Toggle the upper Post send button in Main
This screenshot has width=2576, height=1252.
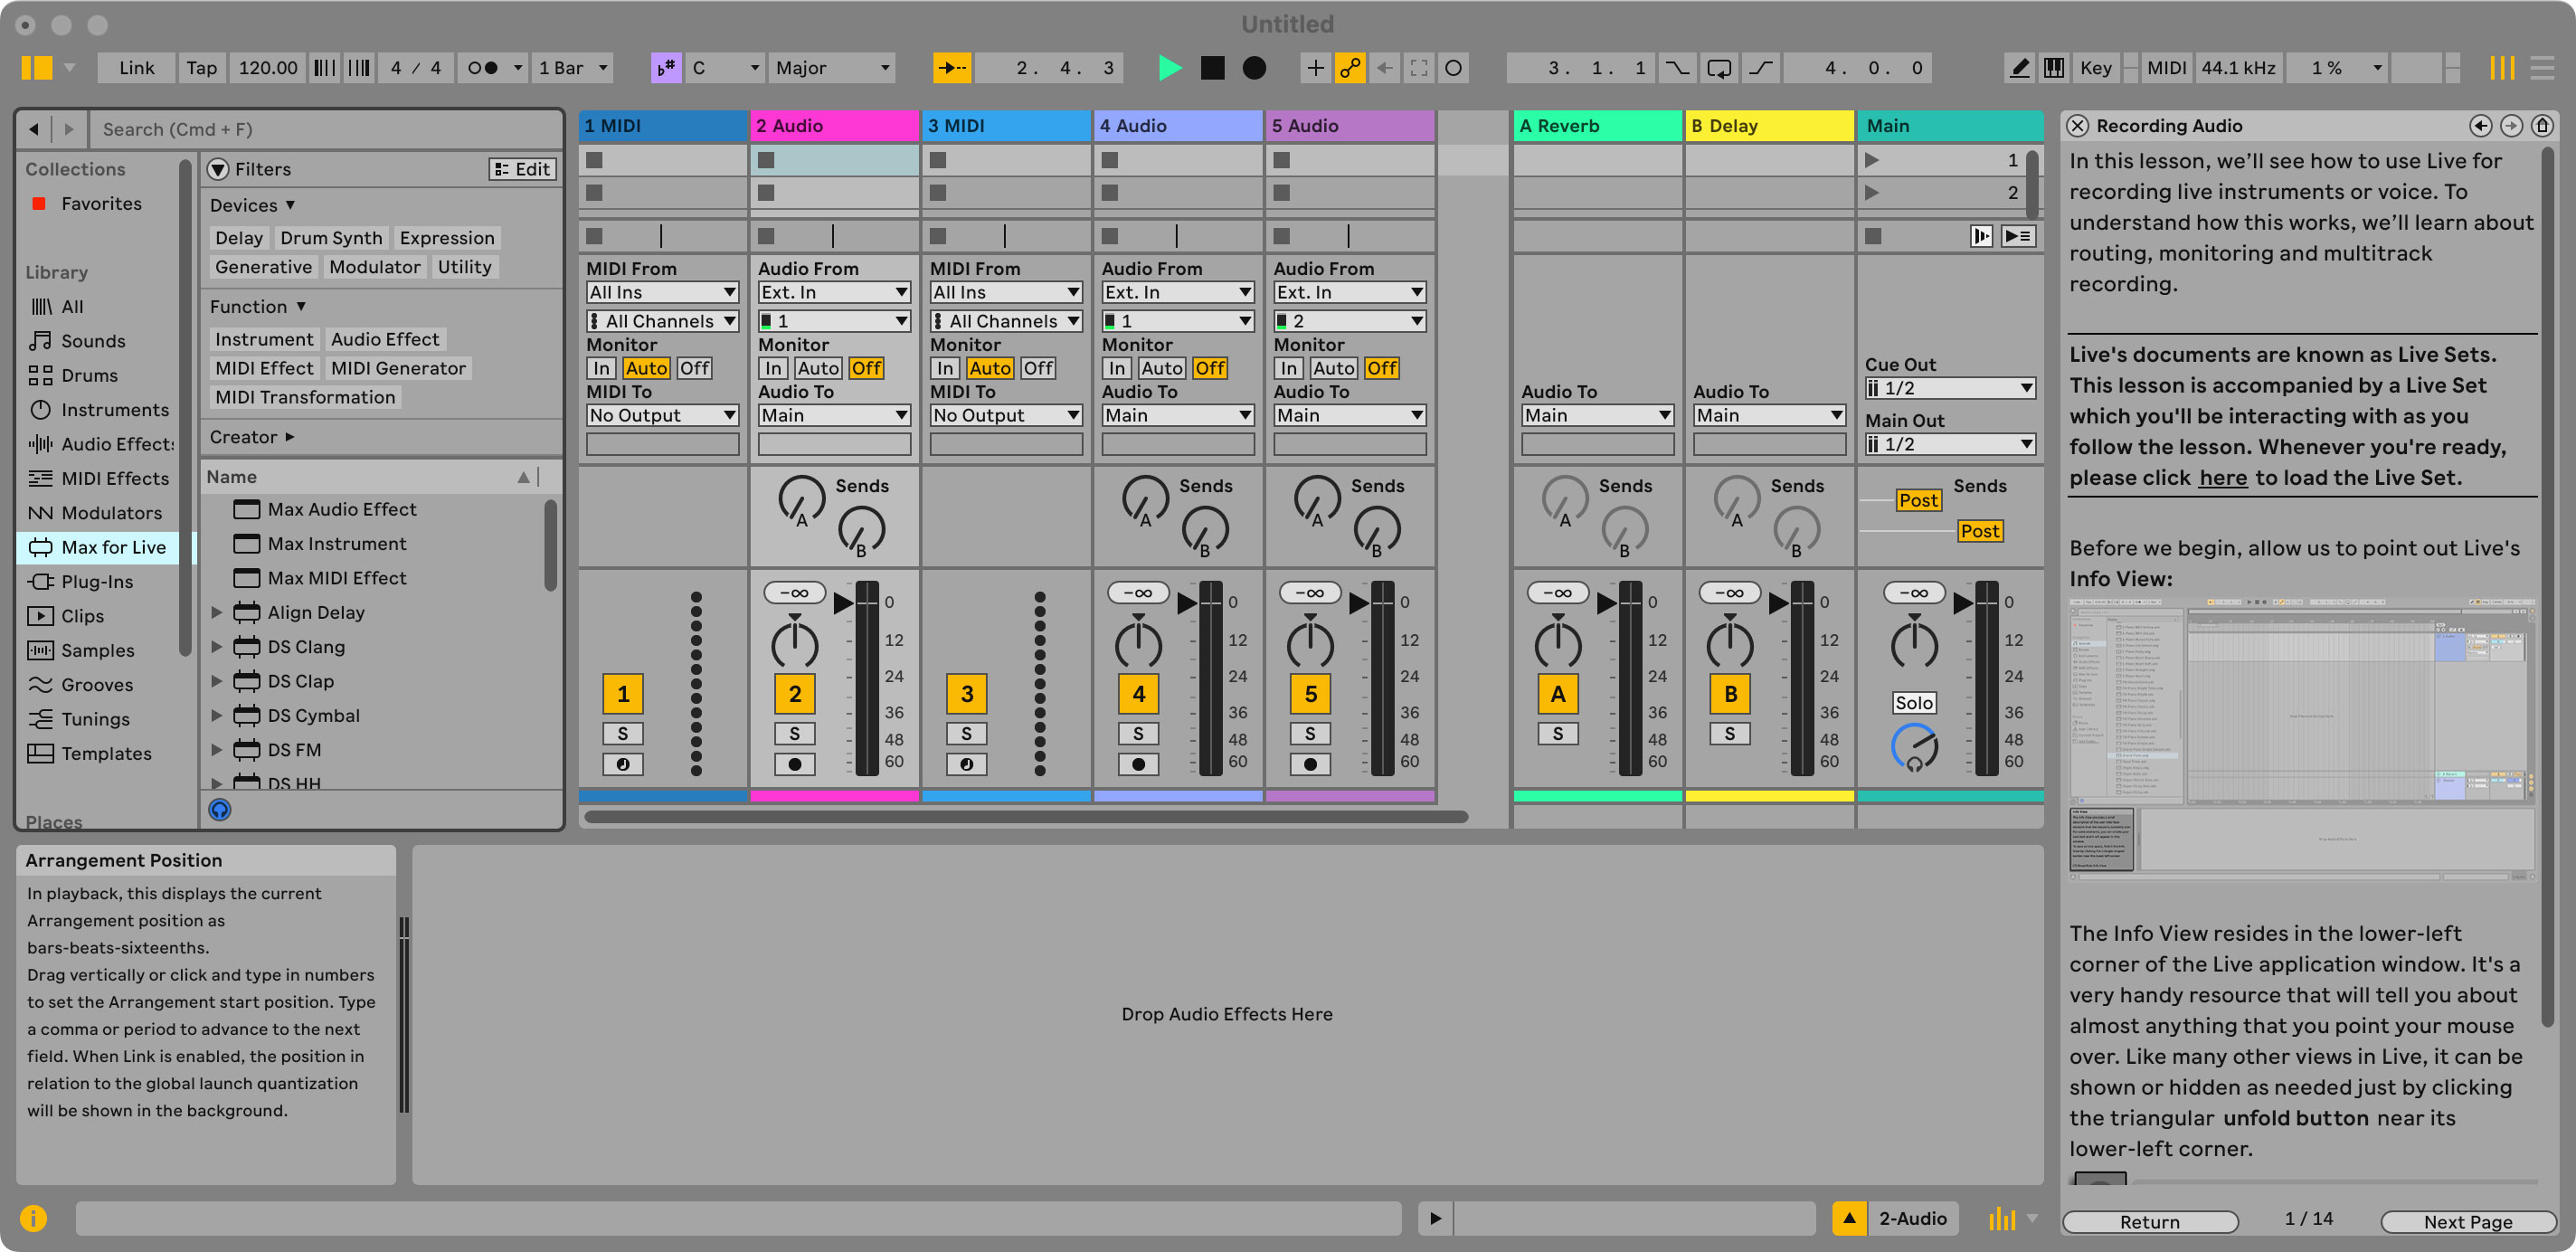(1918, 500)
